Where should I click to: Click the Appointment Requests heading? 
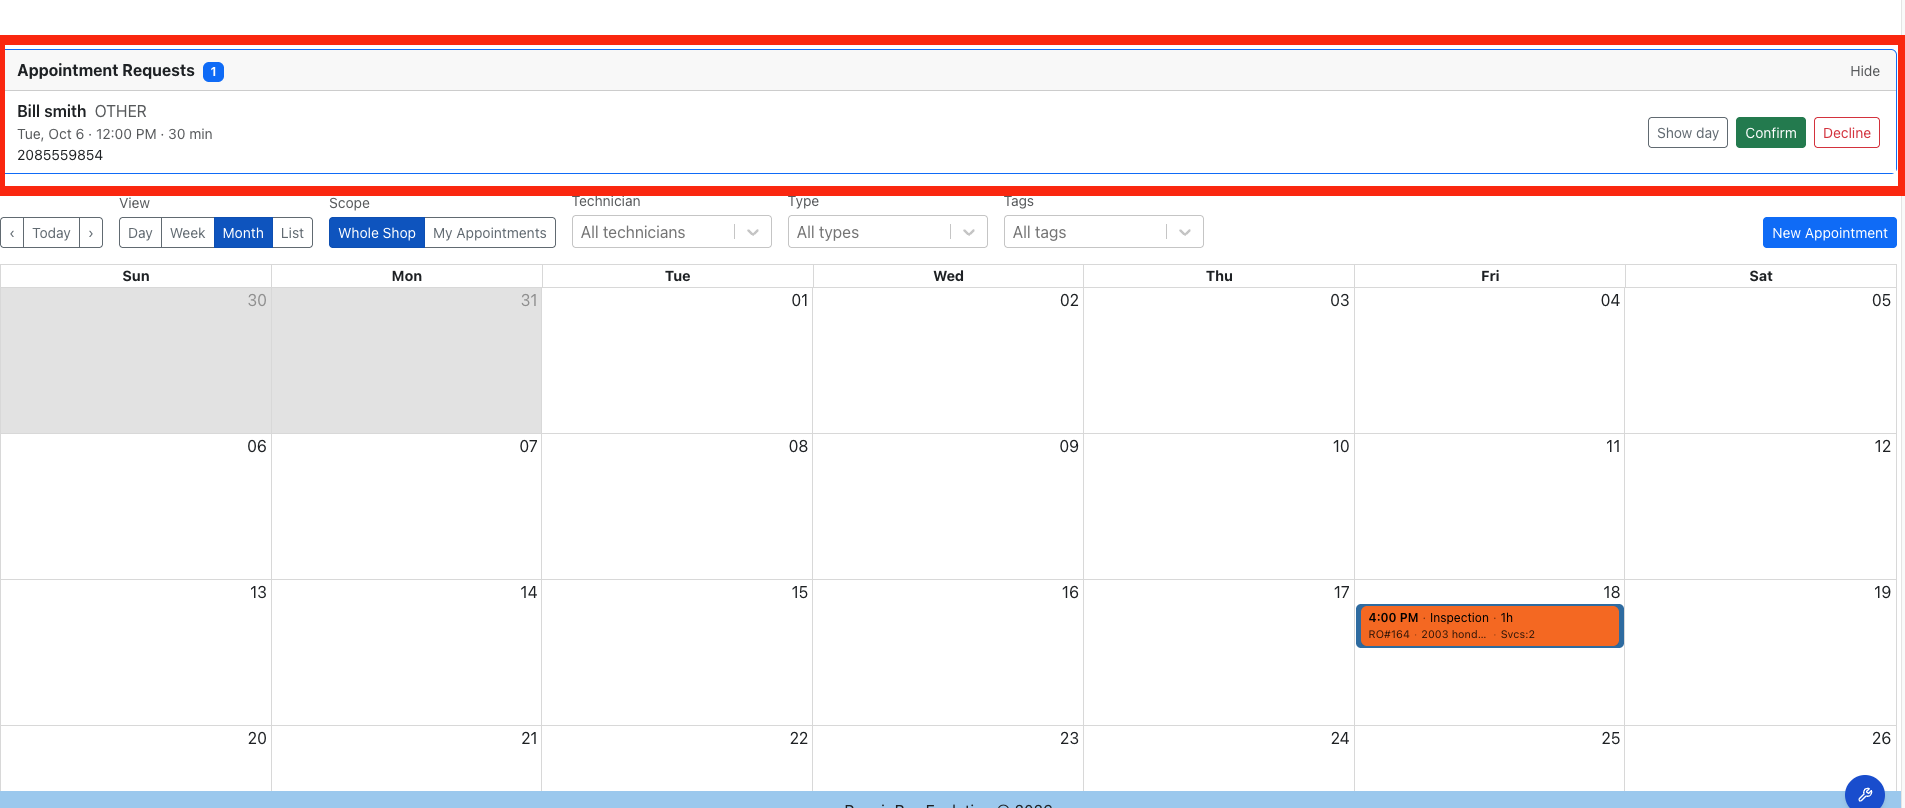tap(106, 70)
